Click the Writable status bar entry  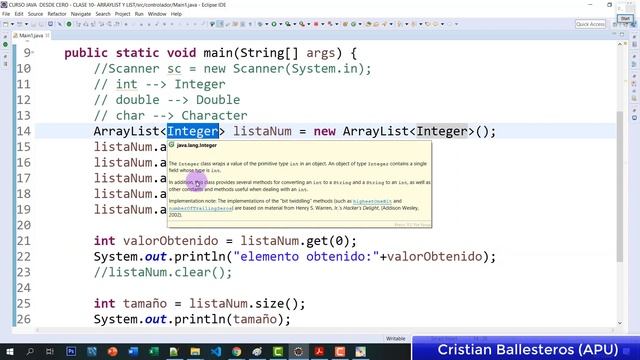[396, 338]
